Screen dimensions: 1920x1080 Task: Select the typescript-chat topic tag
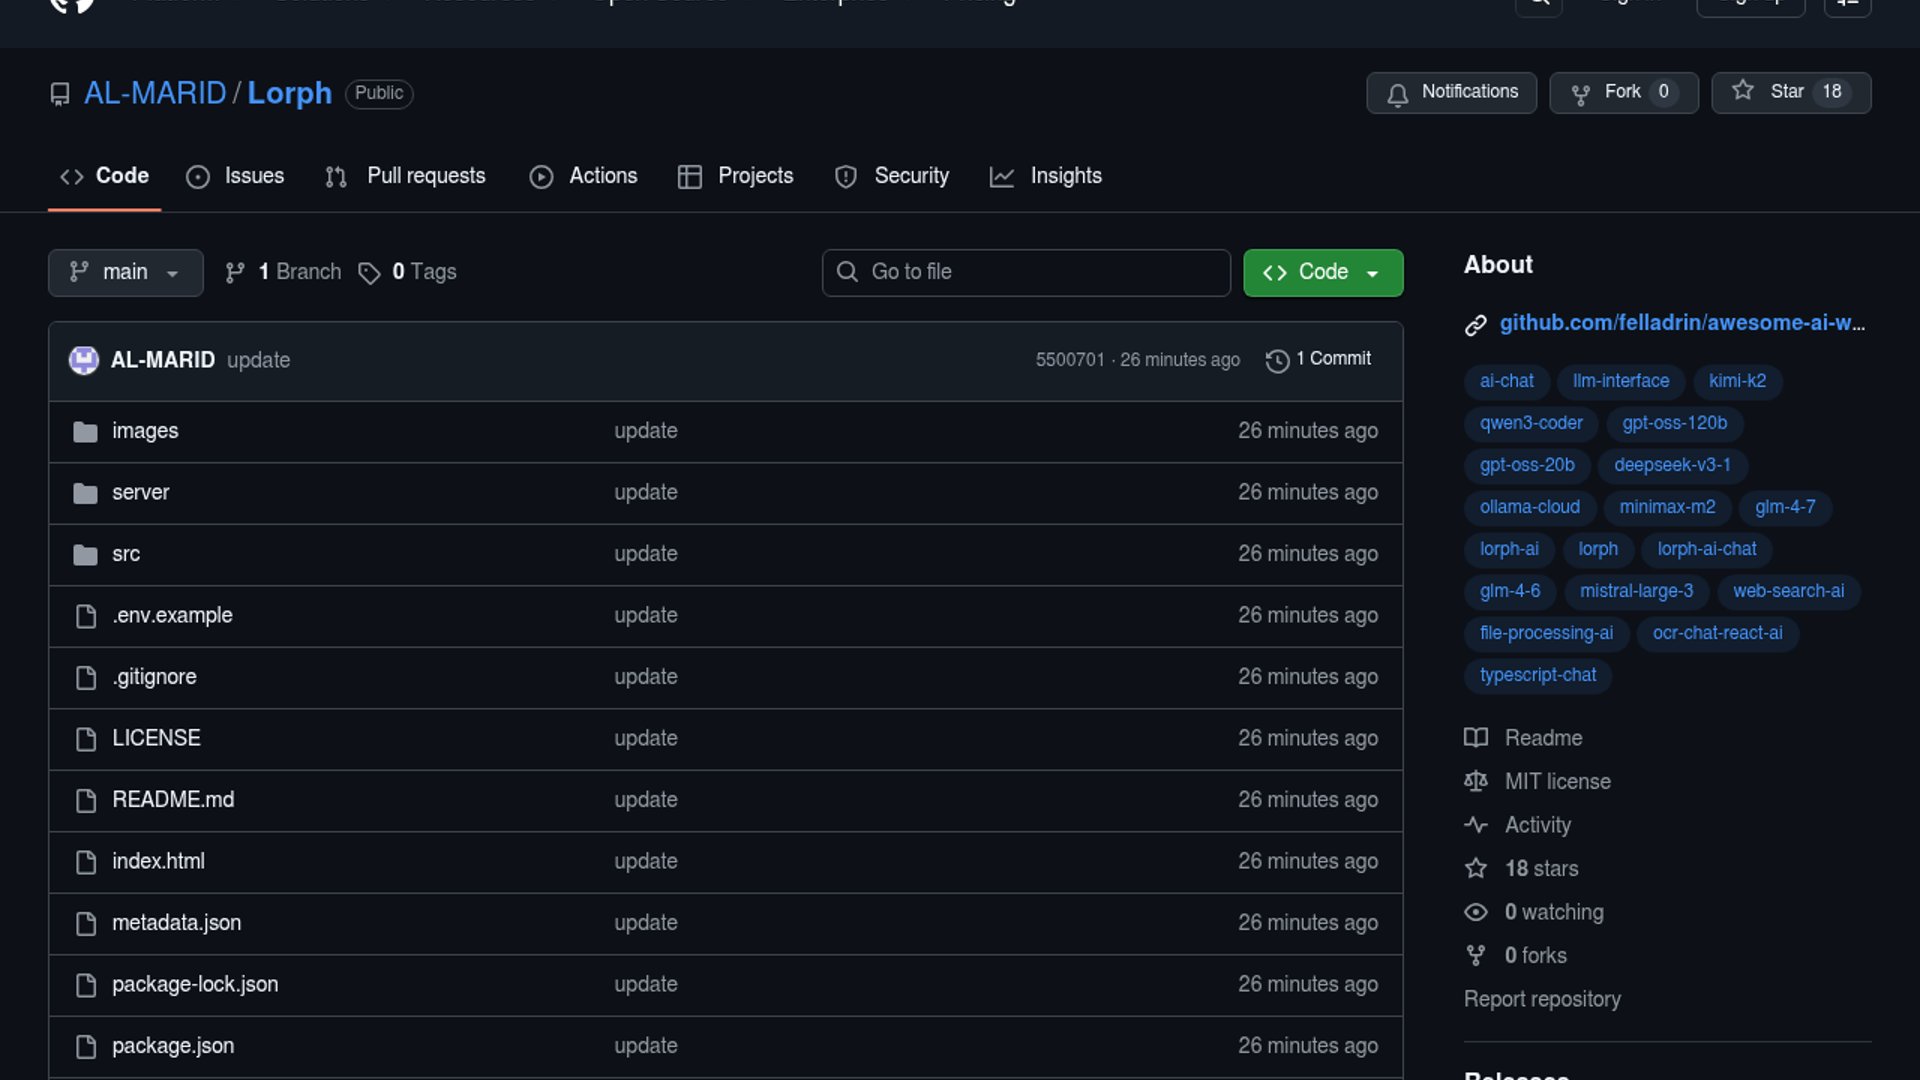tap(1538, 676)
